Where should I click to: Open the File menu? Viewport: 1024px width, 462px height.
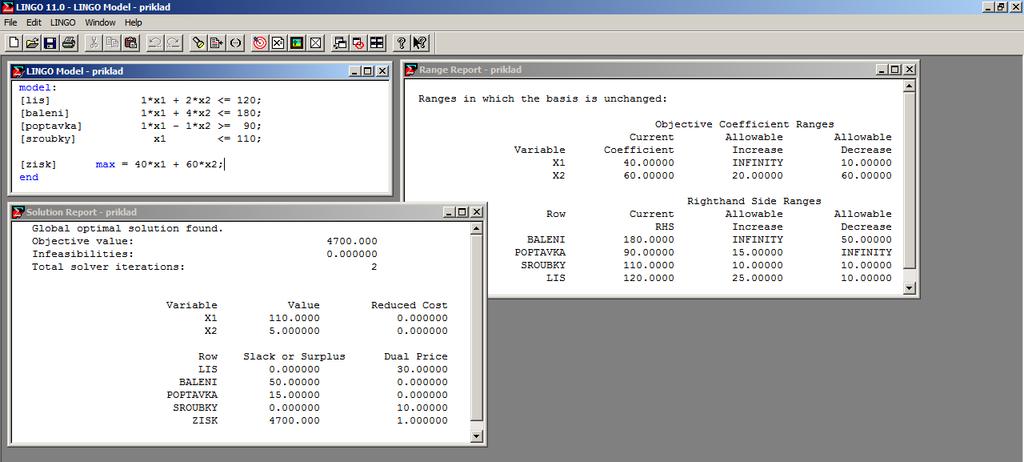[10, 22]
